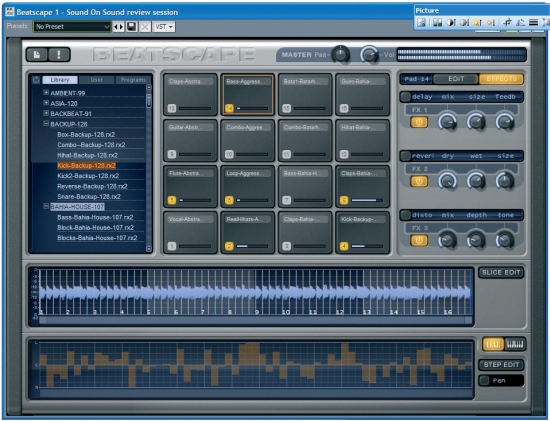Switch to piano keyboard view icon

[514, 344]
